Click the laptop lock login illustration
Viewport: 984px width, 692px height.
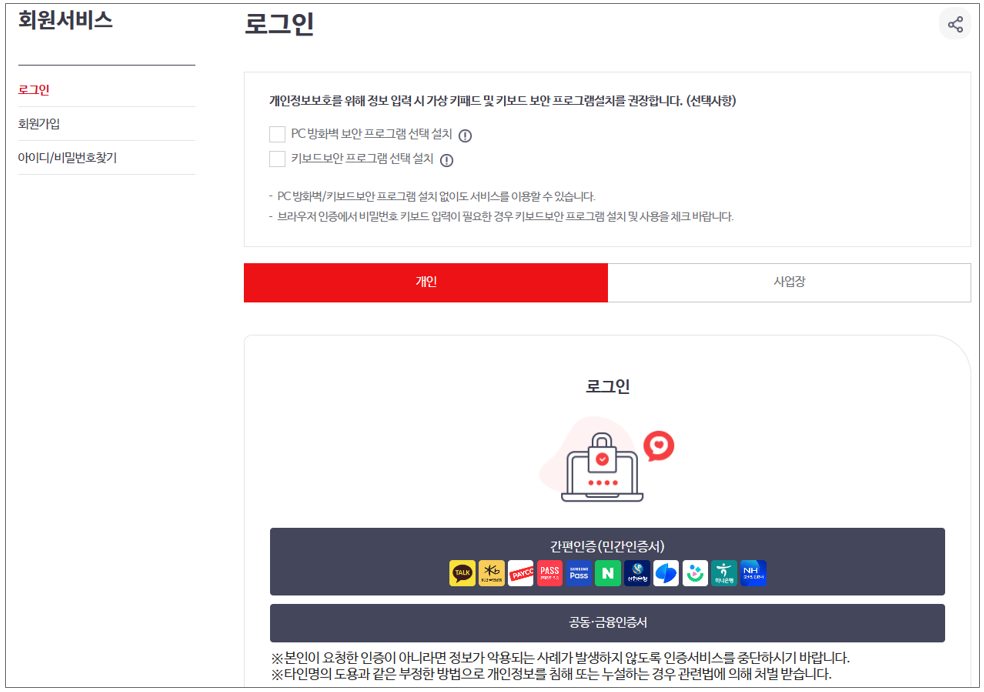(607, 460)
